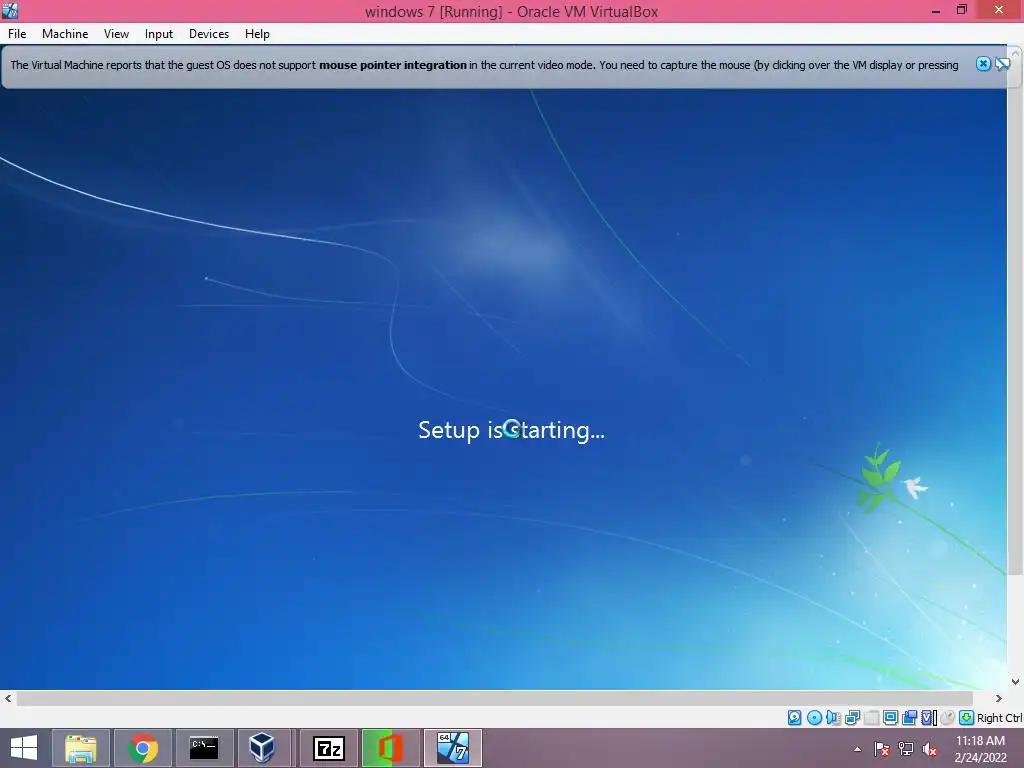Viewport: 1024px width, 768px height.
Task: Click the V processor chip status icon
Action: coord(929,718)
